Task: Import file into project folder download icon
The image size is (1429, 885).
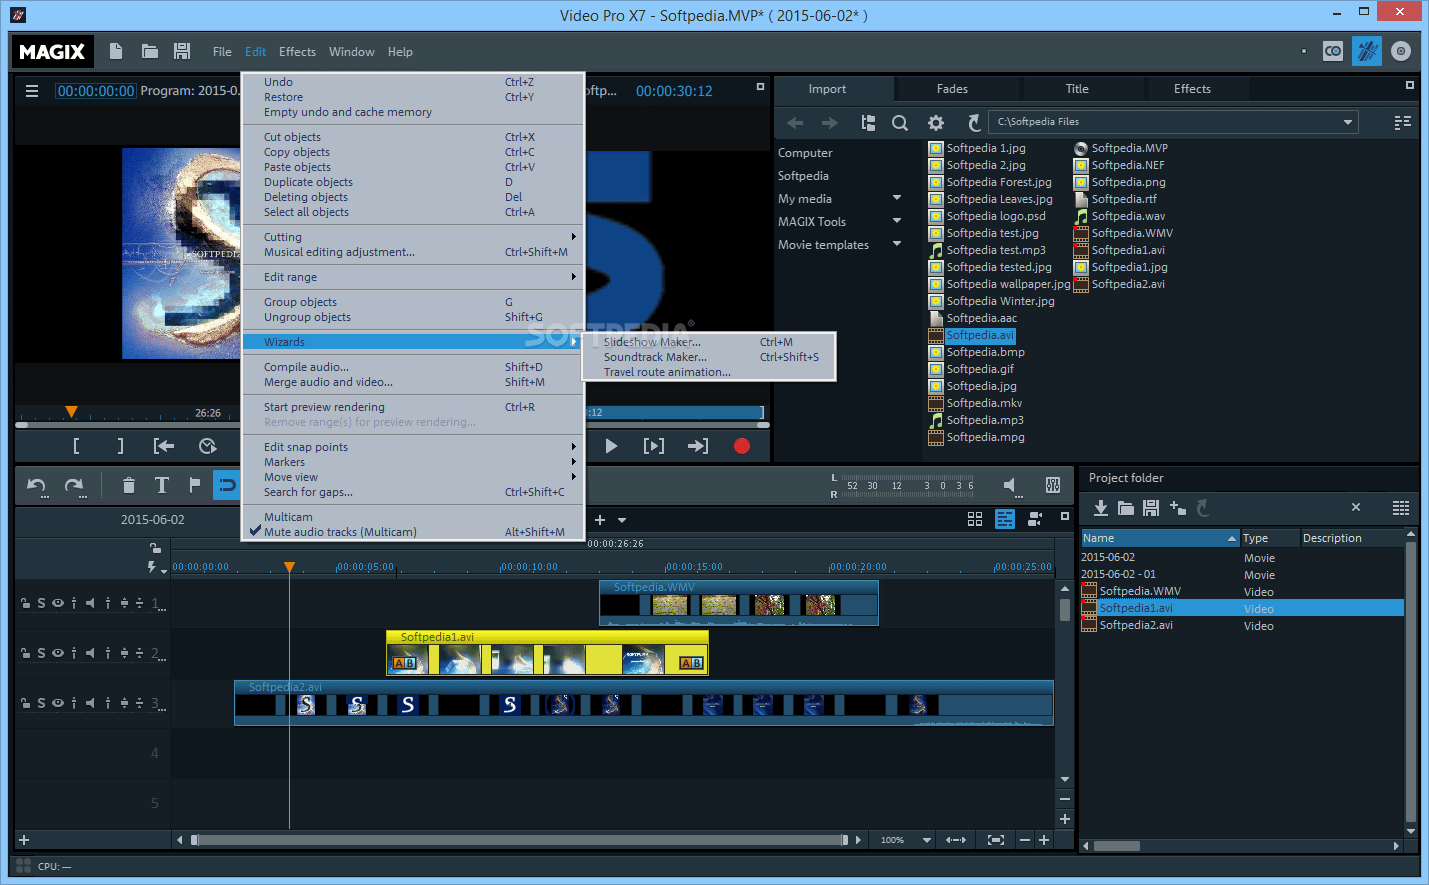Action: coord(1100,508)
